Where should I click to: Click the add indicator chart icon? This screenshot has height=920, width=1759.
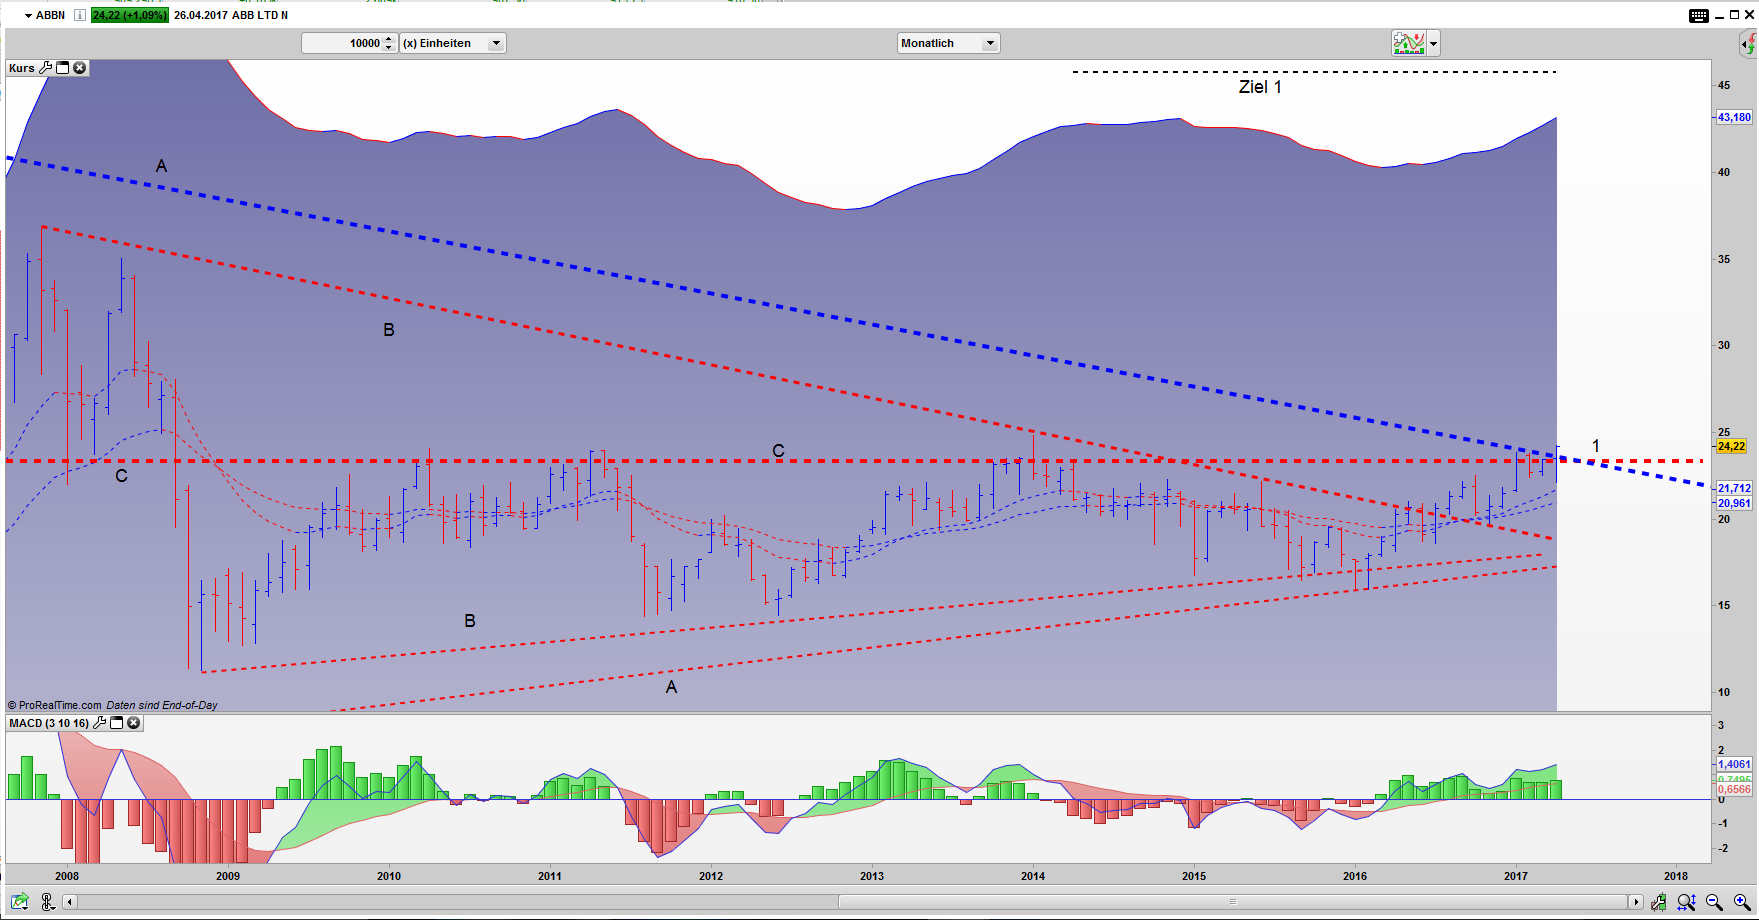pos(1408,43)
